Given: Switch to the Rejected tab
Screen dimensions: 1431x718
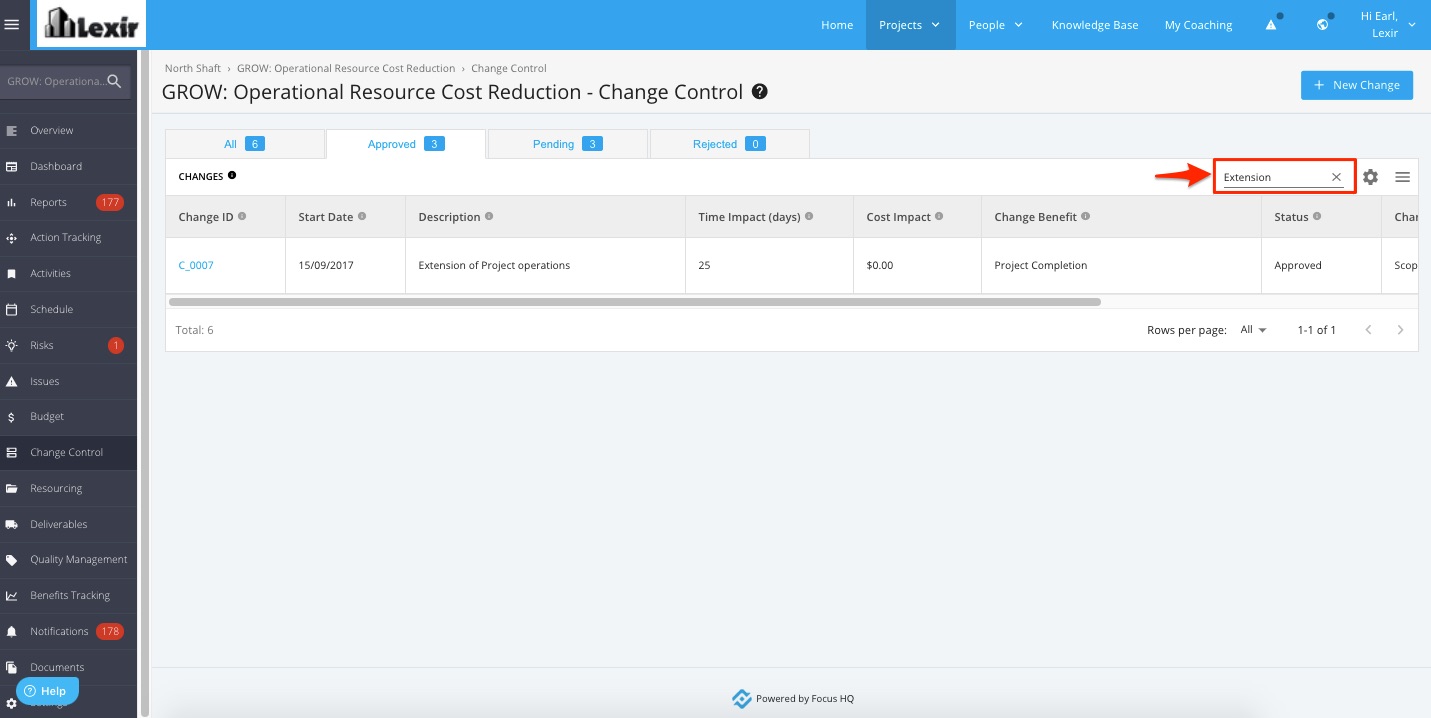Looking at the screenshot, I should point(729,144).
